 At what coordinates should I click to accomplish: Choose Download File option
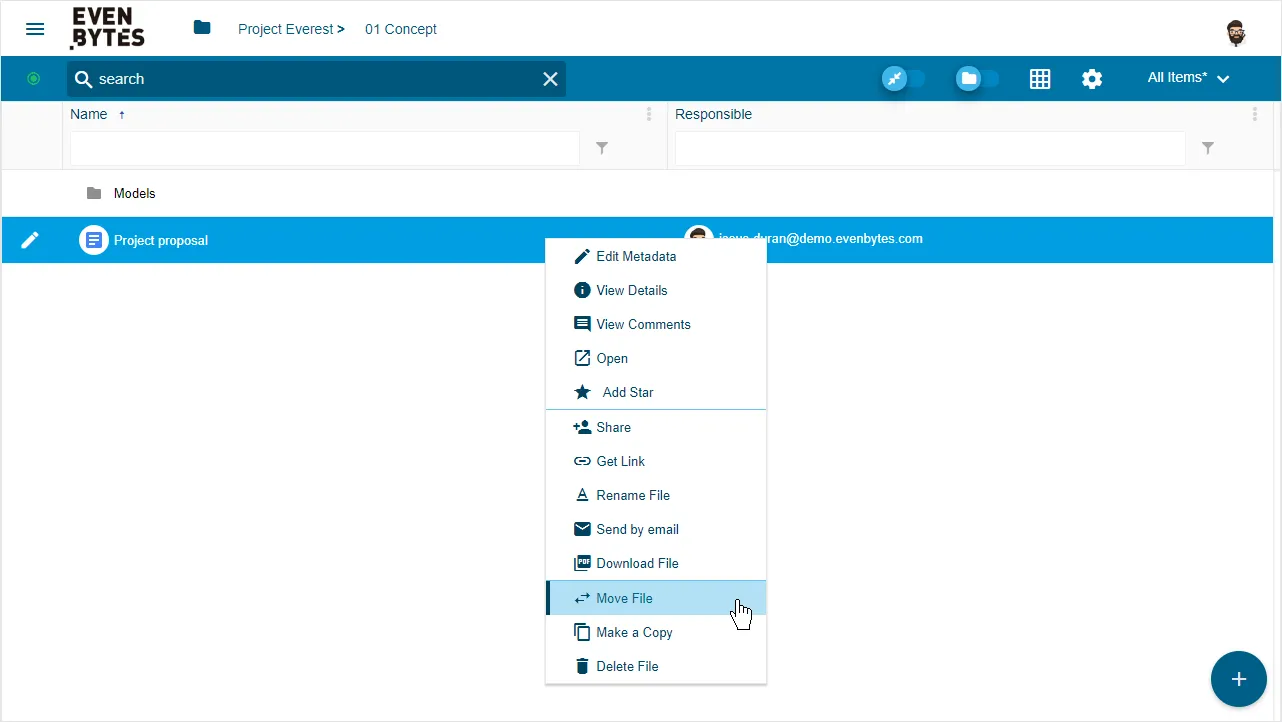point(656,563)
